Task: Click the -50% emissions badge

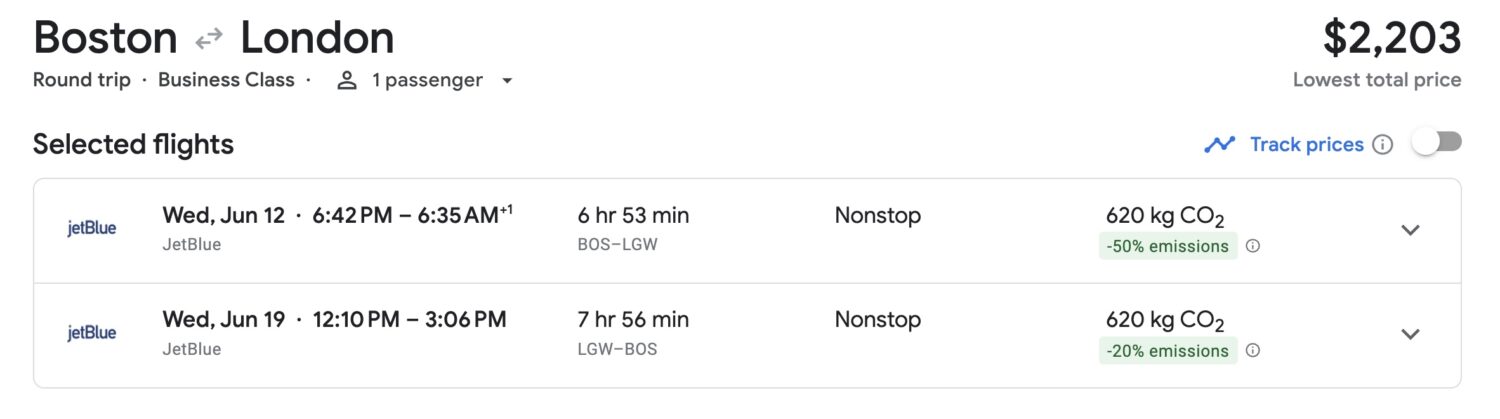Action: pyautogui.click(x=1167, y=246)
